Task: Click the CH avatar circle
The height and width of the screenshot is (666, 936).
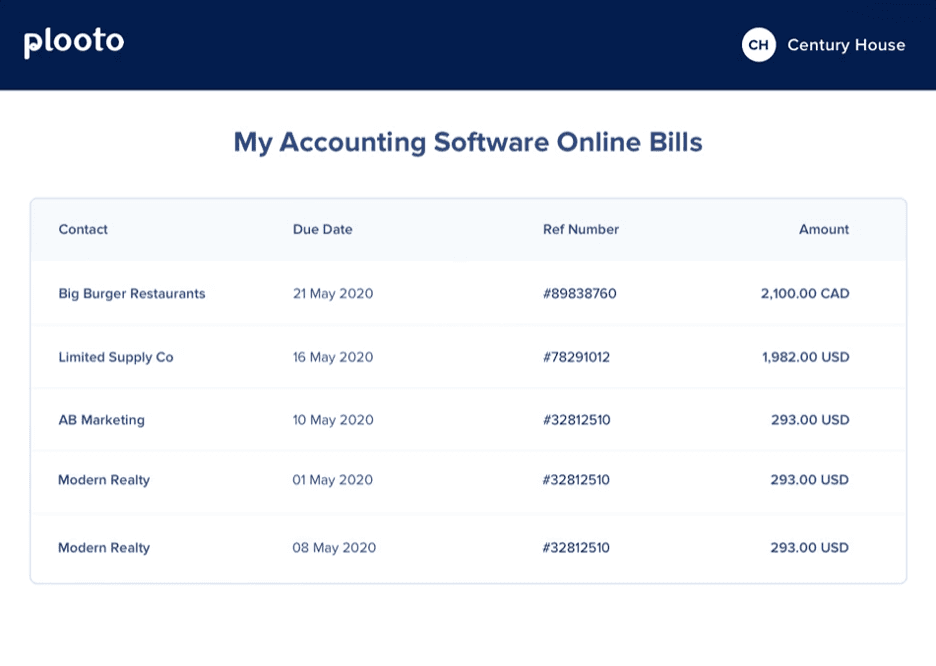Action: pyautogui.click(x=758, y=45)
